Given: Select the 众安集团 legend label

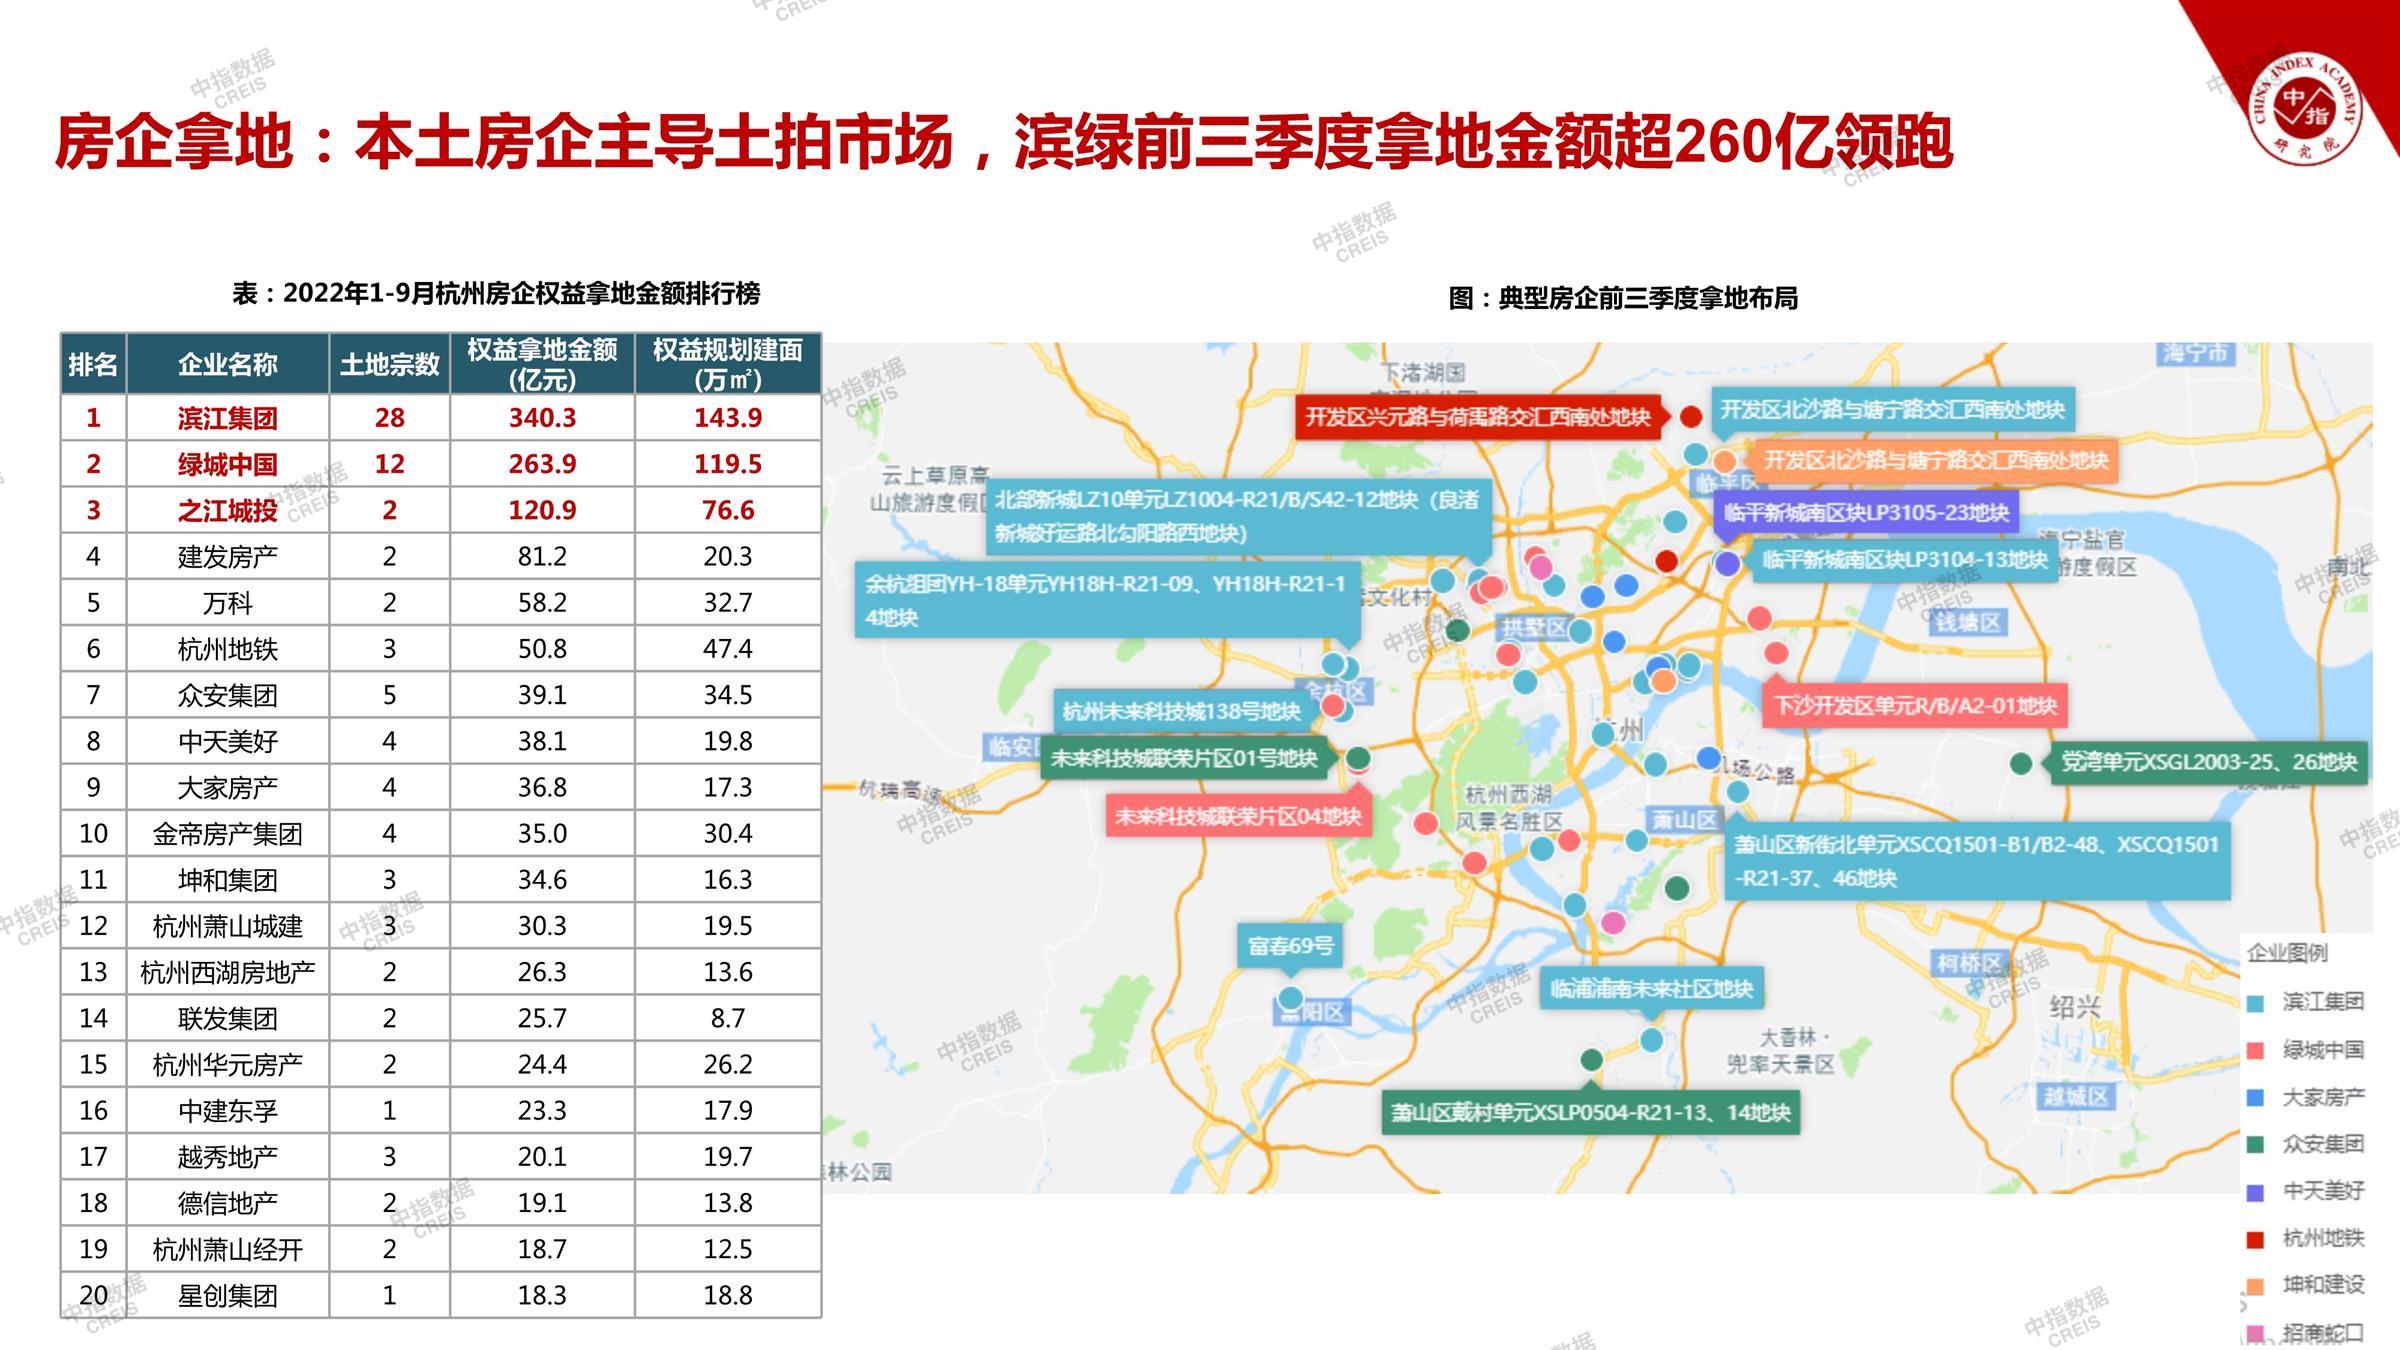Looking at the screenshot, I should [x=2322, y=1144].
